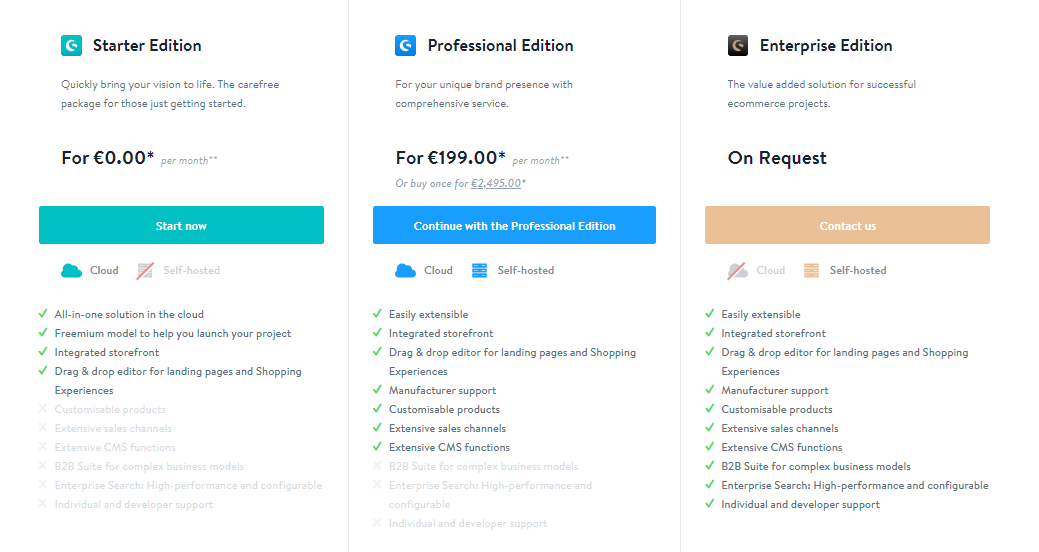Click the Professional Edition heading

point(500,45)
